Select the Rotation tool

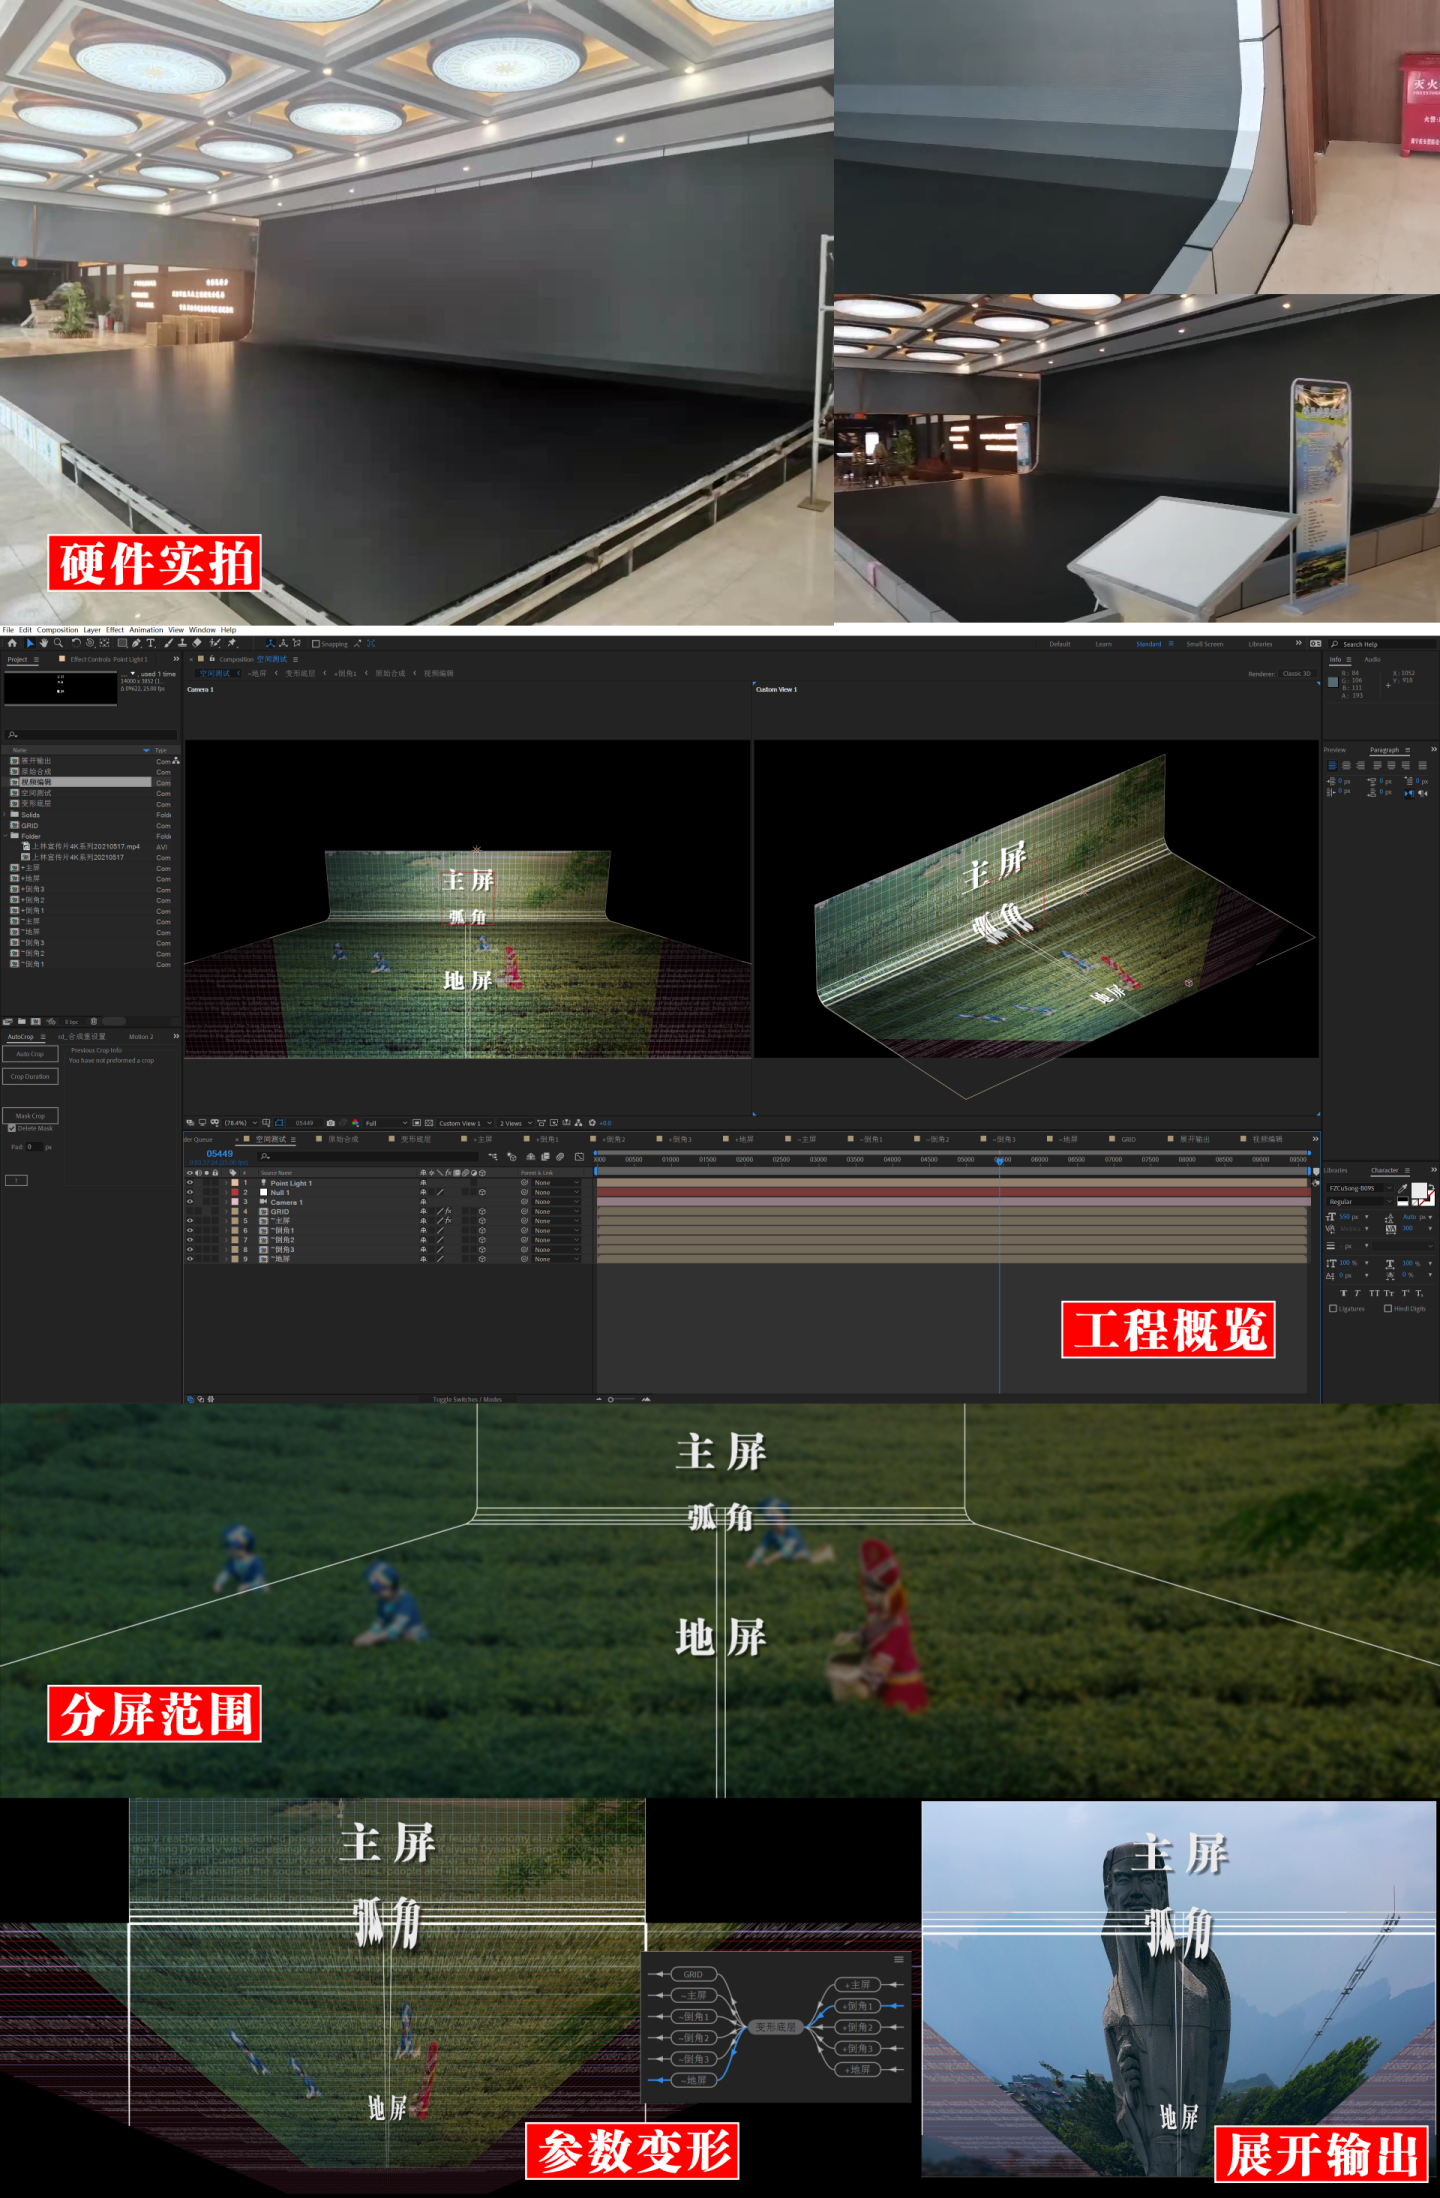click(76, 643)
